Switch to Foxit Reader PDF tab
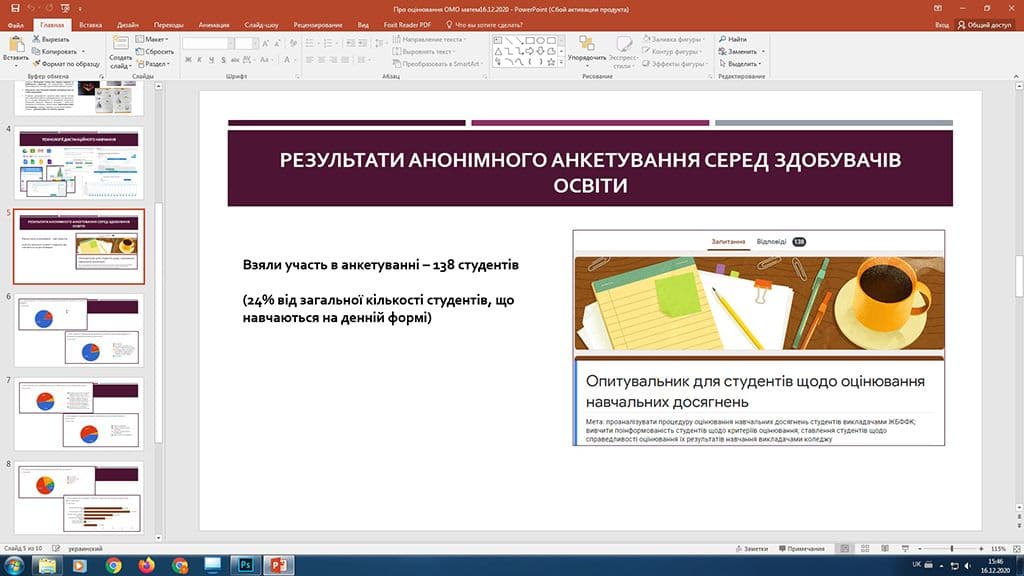Image resolution: width=1024 pixels, height=576 pixels. click(x=407, y=25)
